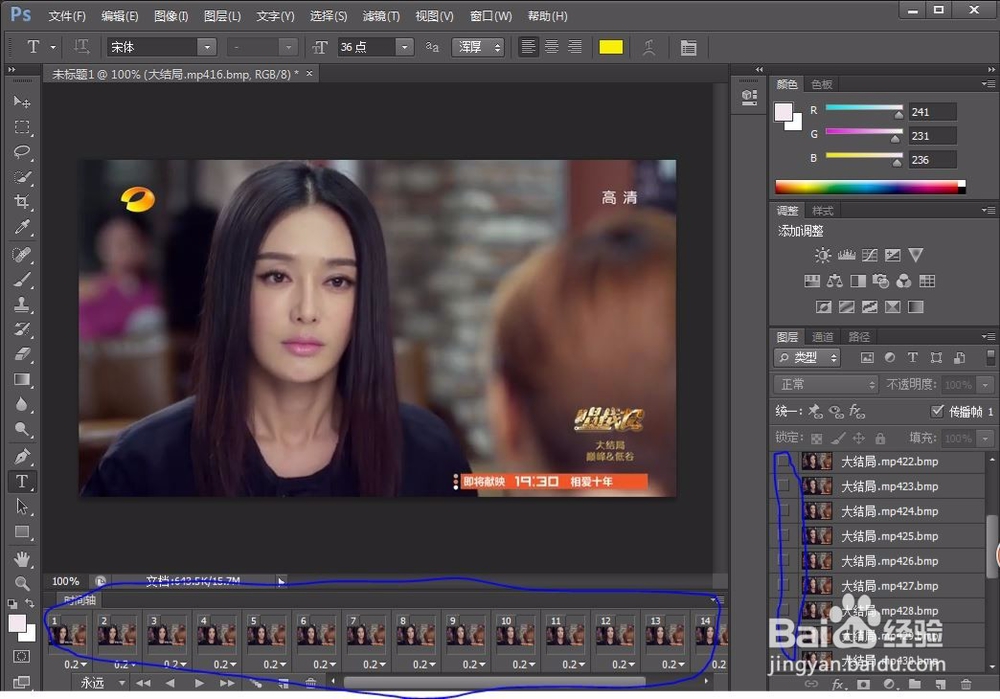
Task: Toggle visibility of layer 大结局.mp423.bmp
Action: tap(784, 486)
